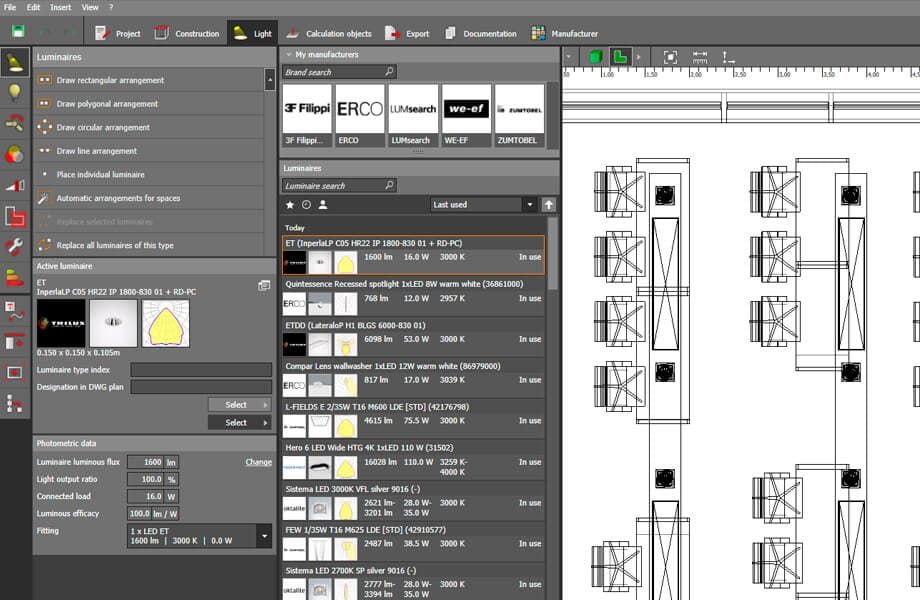The width and height of the screenshot is (920, 600).
Task: Click the green save project icon
Action: click(18, 32)
